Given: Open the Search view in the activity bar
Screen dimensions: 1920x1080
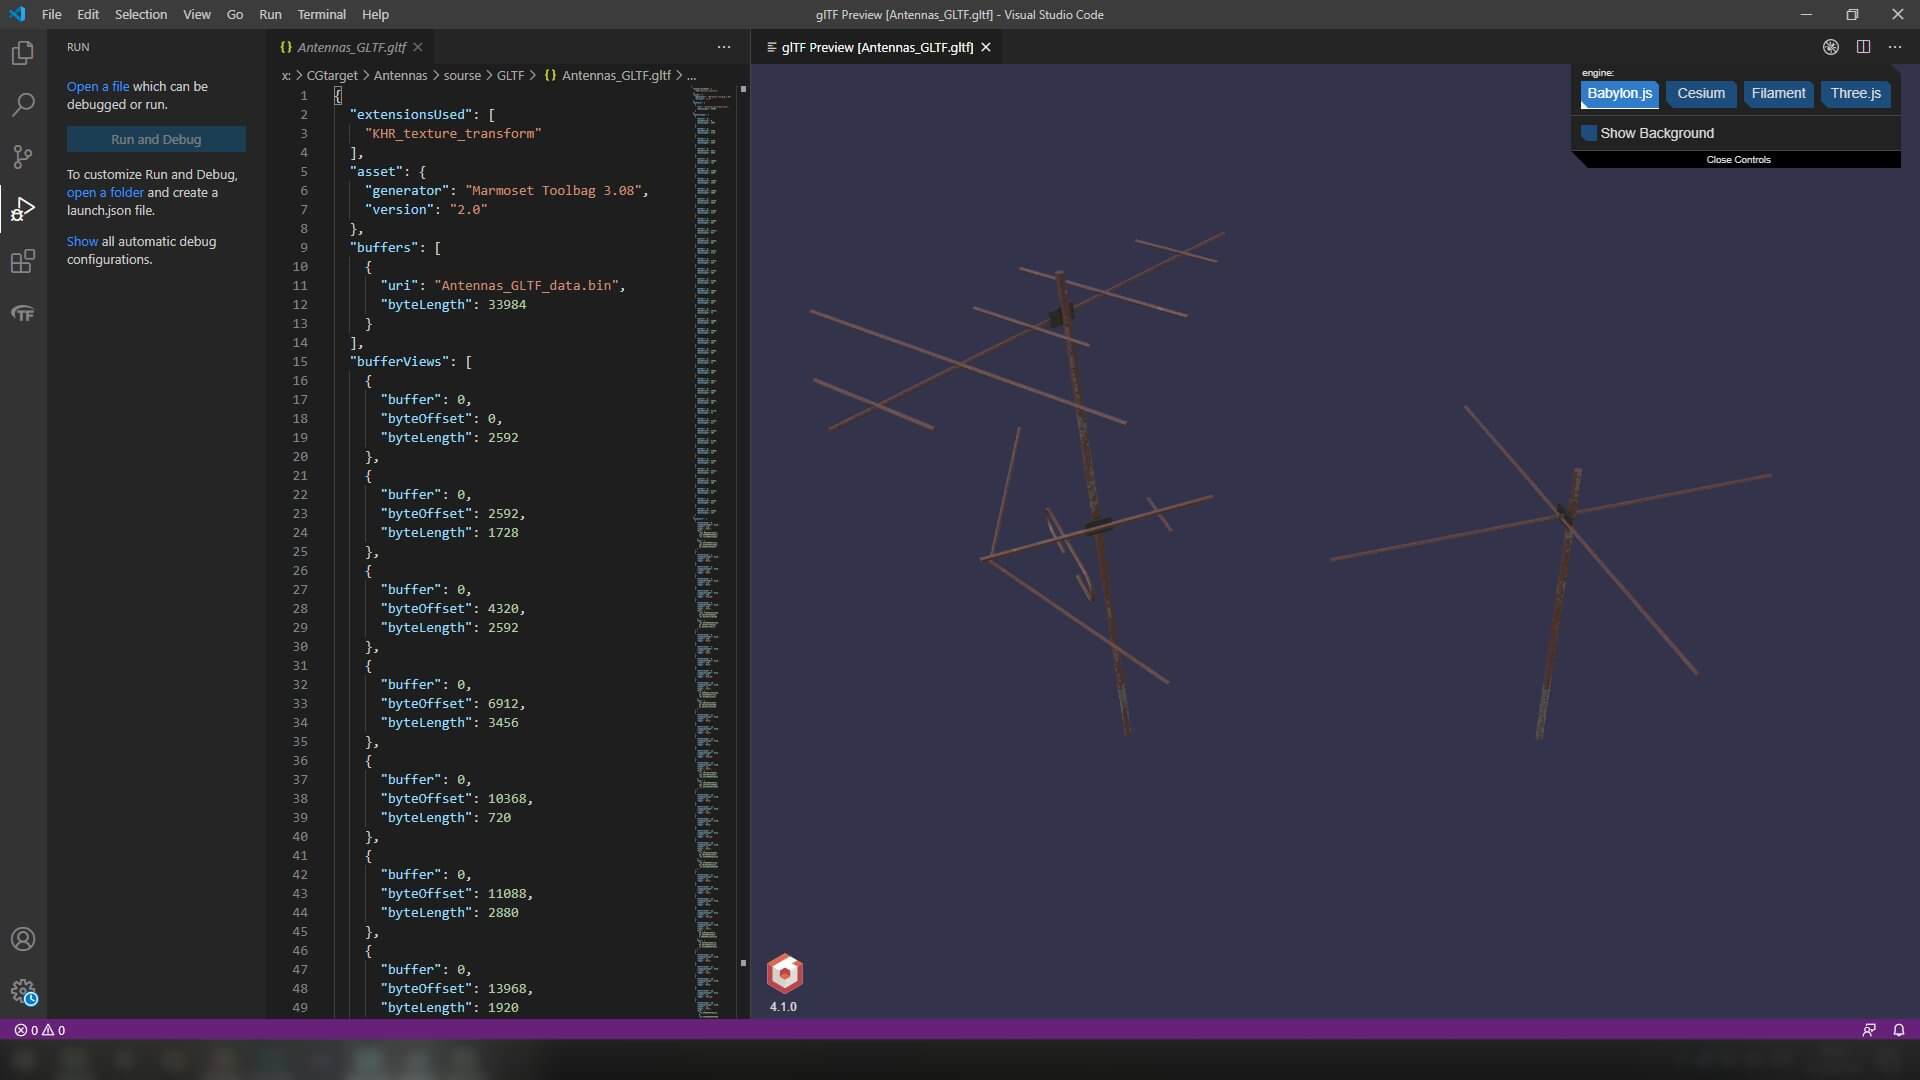Looking at the screenshot, I should tap(22, 104).
